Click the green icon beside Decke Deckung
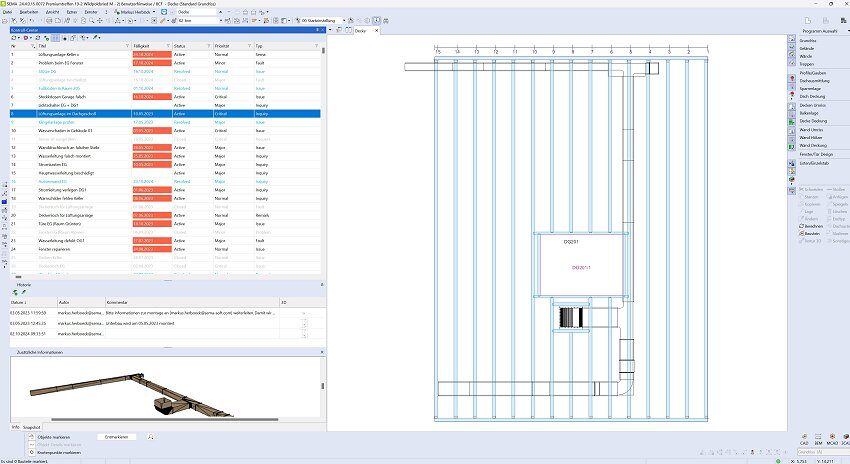This screenshot has width=850, height=464. (791, 121)
